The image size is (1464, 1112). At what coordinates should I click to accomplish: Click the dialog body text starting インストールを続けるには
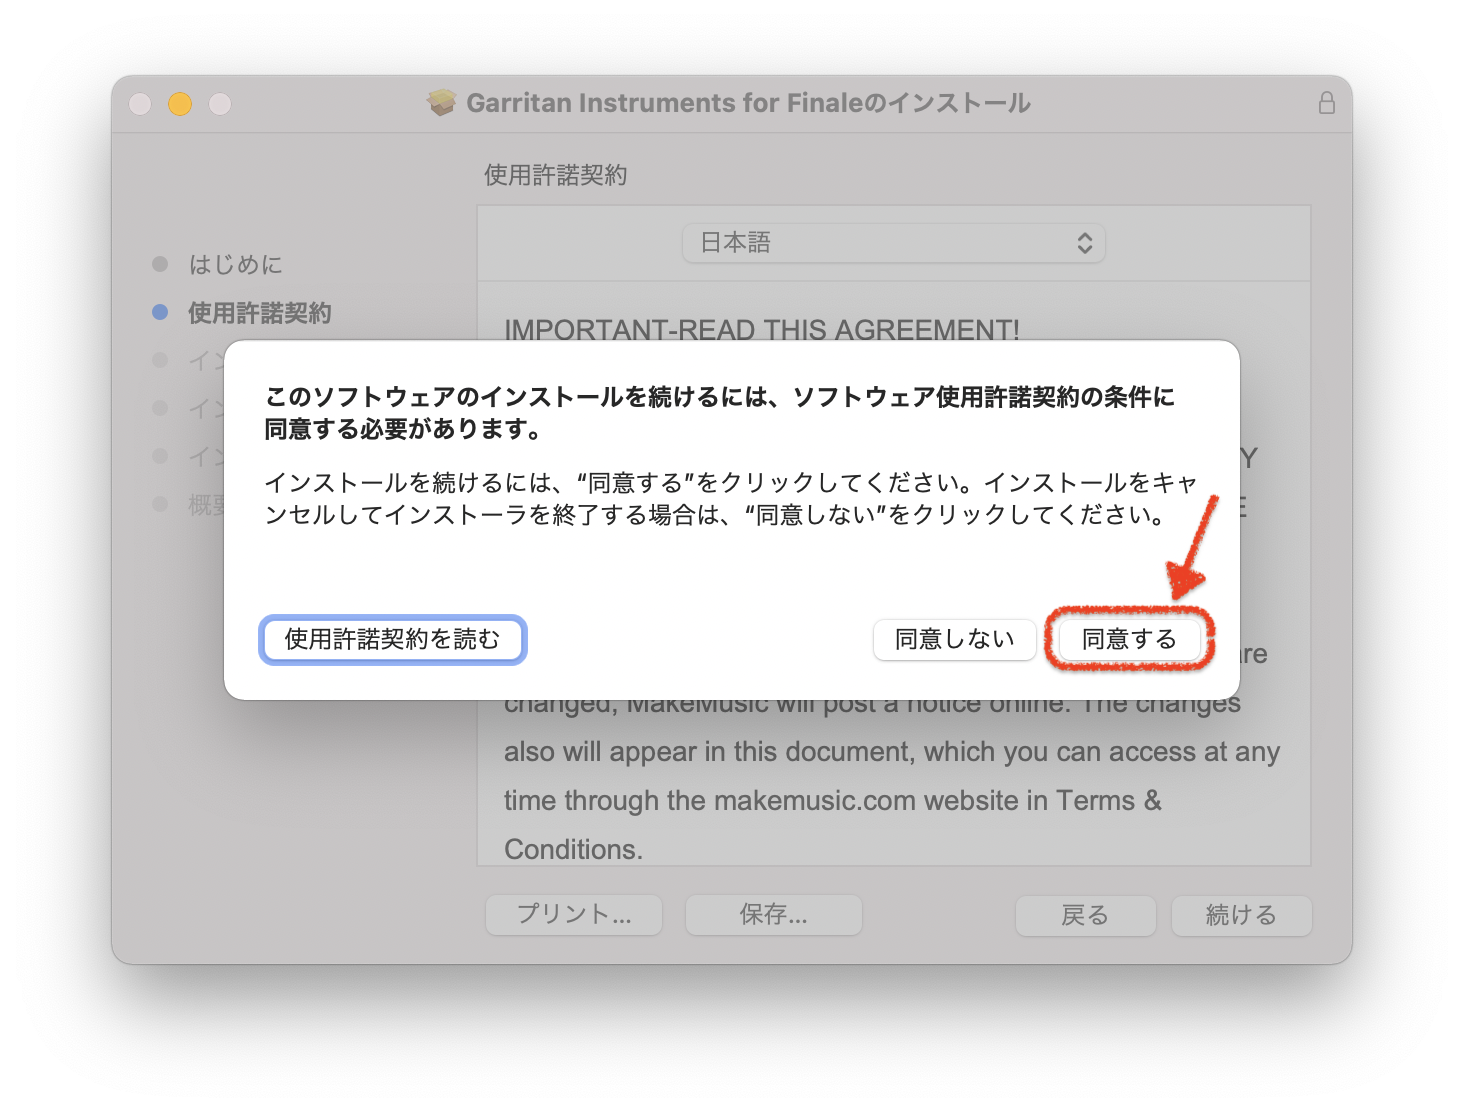(731, 499)
